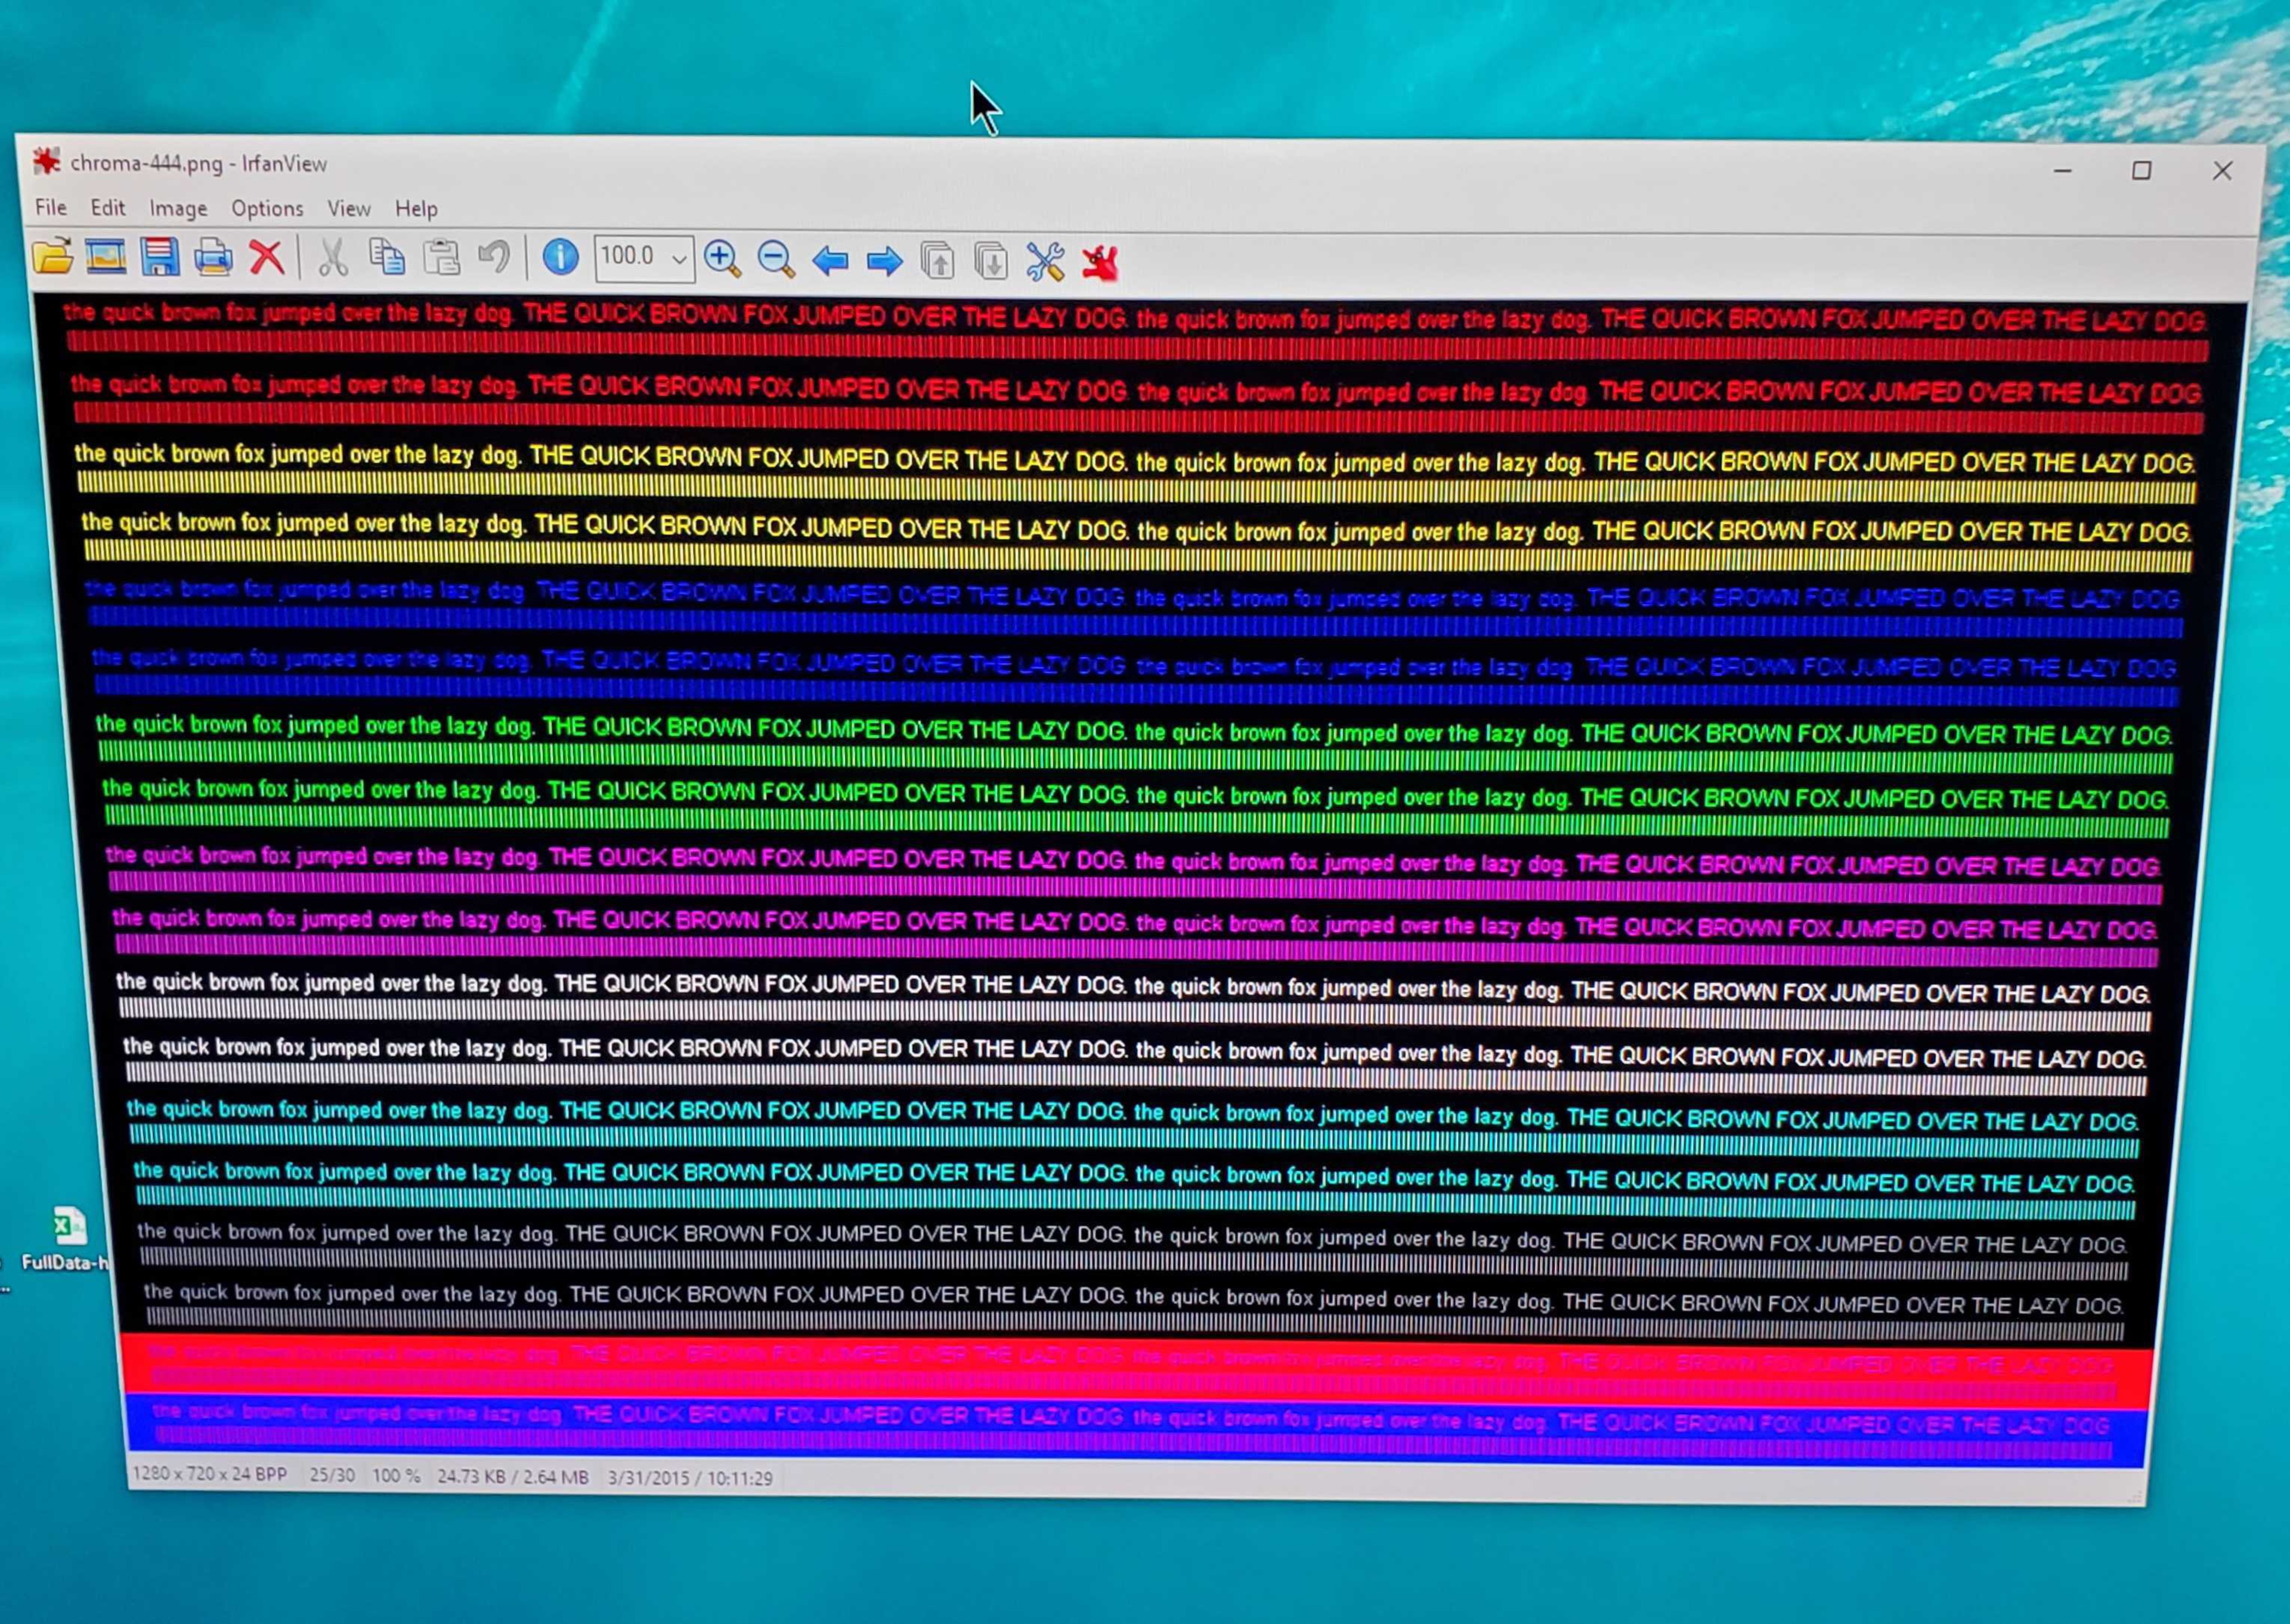2290x1624 pixels.
Task: Select the FullData Excel file on desktop
Action: click(x=68, y=1227)
